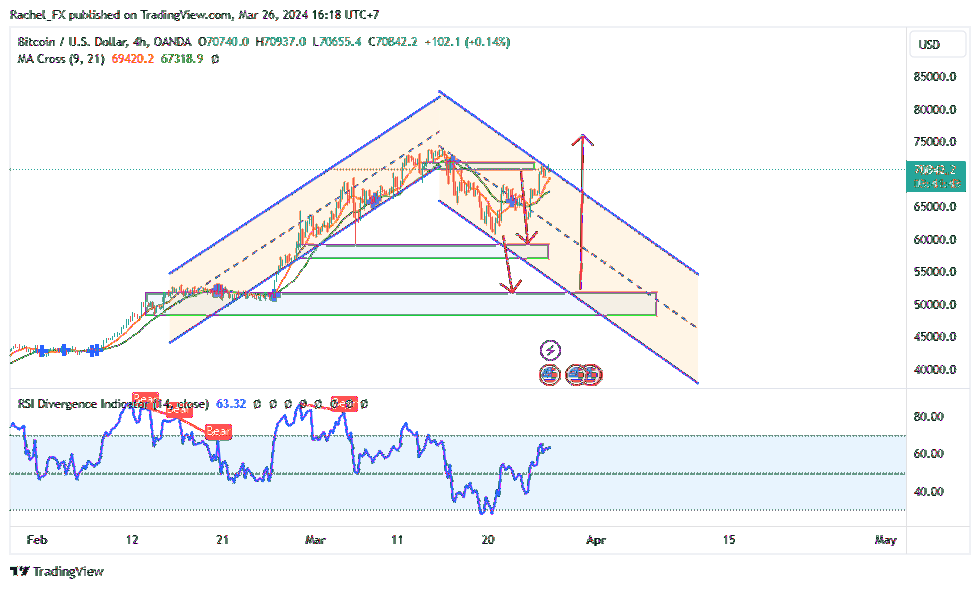Image resolution: width=980 pixels, height=589 pixels.
Task: Click 80.00 on the RSI scale
Action: (x=929, y=416)
